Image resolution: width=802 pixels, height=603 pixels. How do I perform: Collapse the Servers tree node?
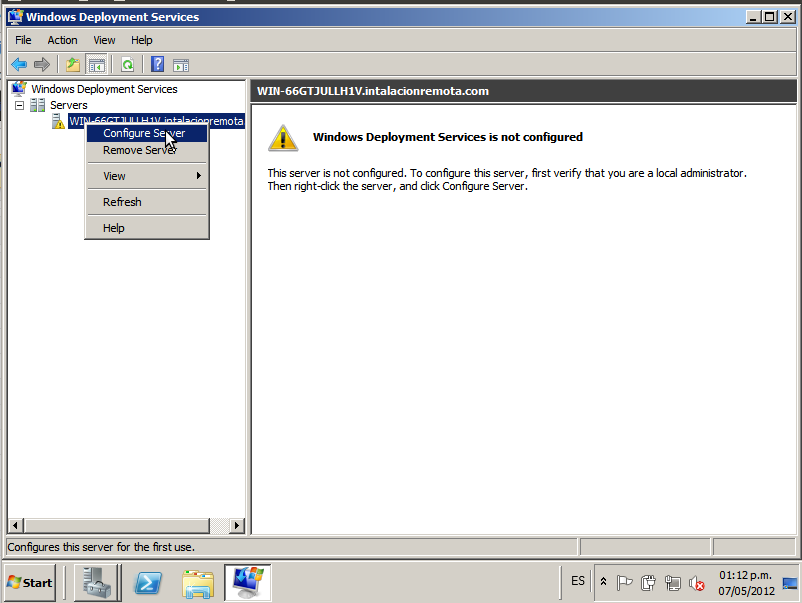point(19,105)
